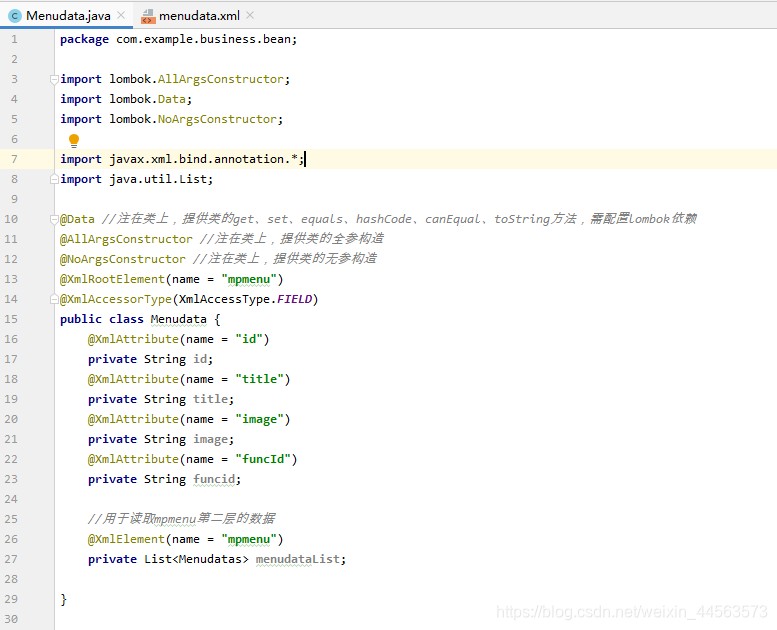Click the 'menudataList' field name
777x630 pixels.
tap(297, 559)
